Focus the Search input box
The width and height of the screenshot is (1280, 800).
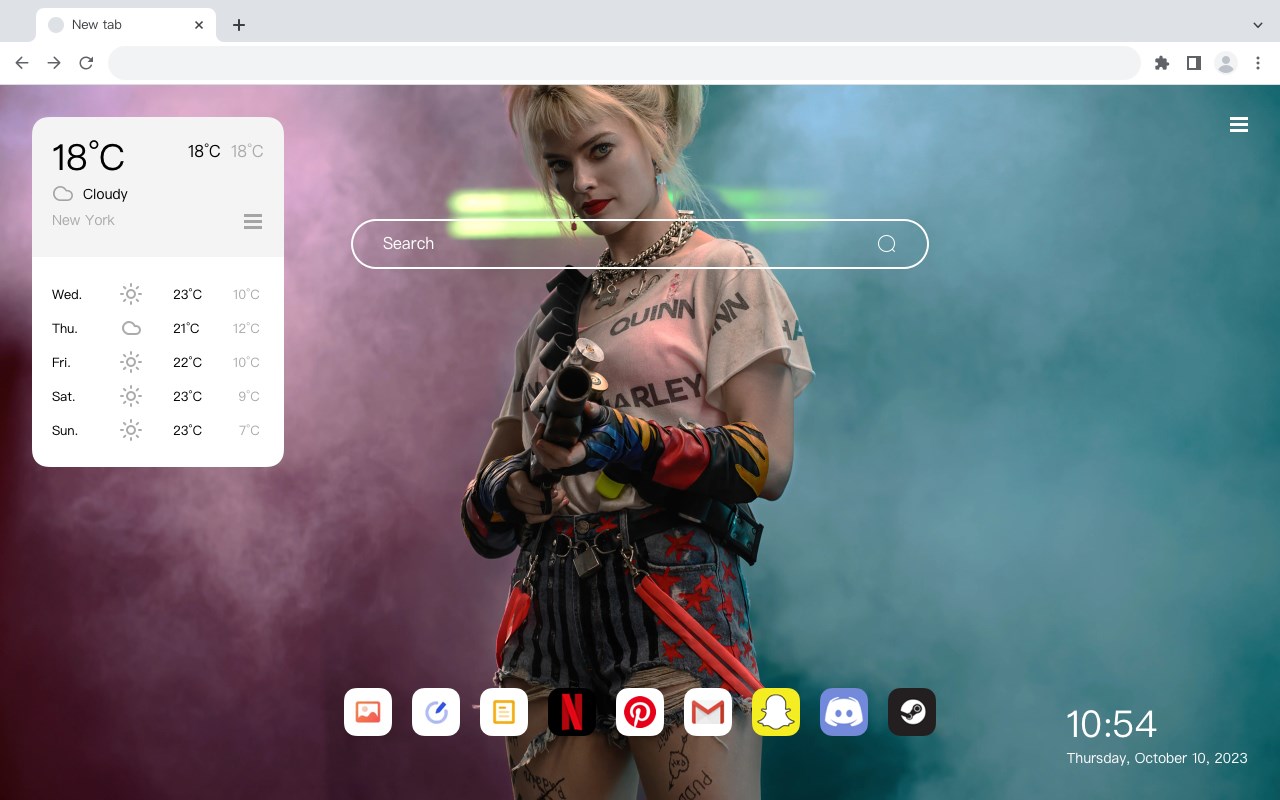(640, 244)
